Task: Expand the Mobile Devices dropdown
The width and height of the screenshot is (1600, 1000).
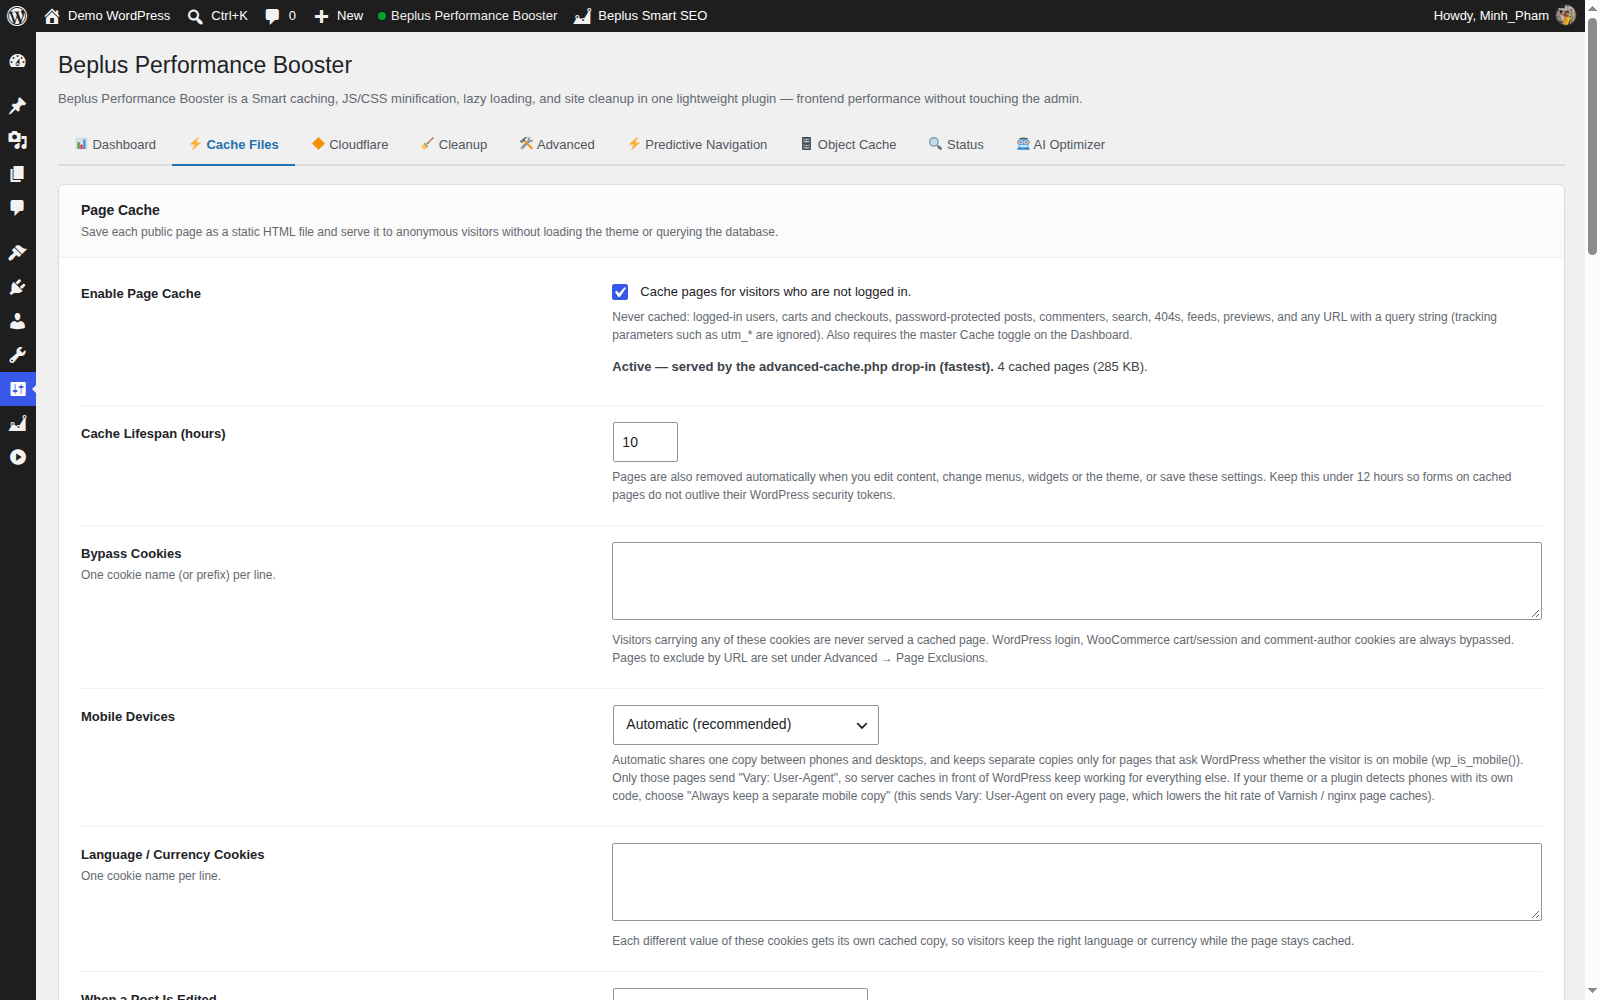Action: point(746,725)
